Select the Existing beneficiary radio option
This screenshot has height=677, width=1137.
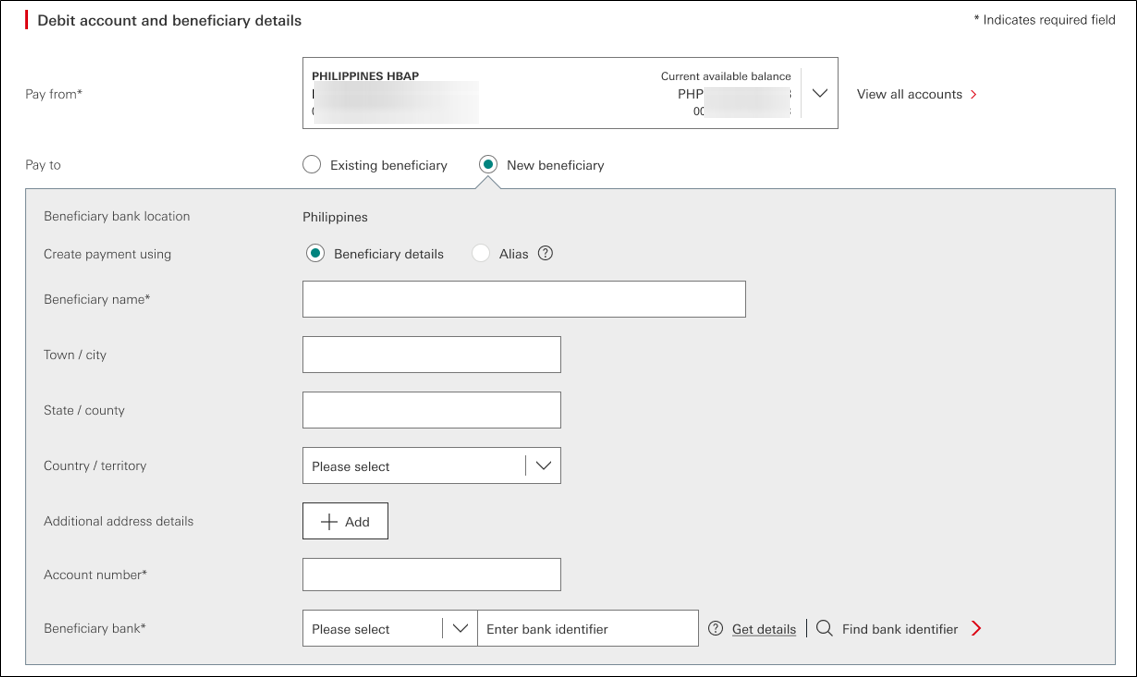(x=312, y=165)
